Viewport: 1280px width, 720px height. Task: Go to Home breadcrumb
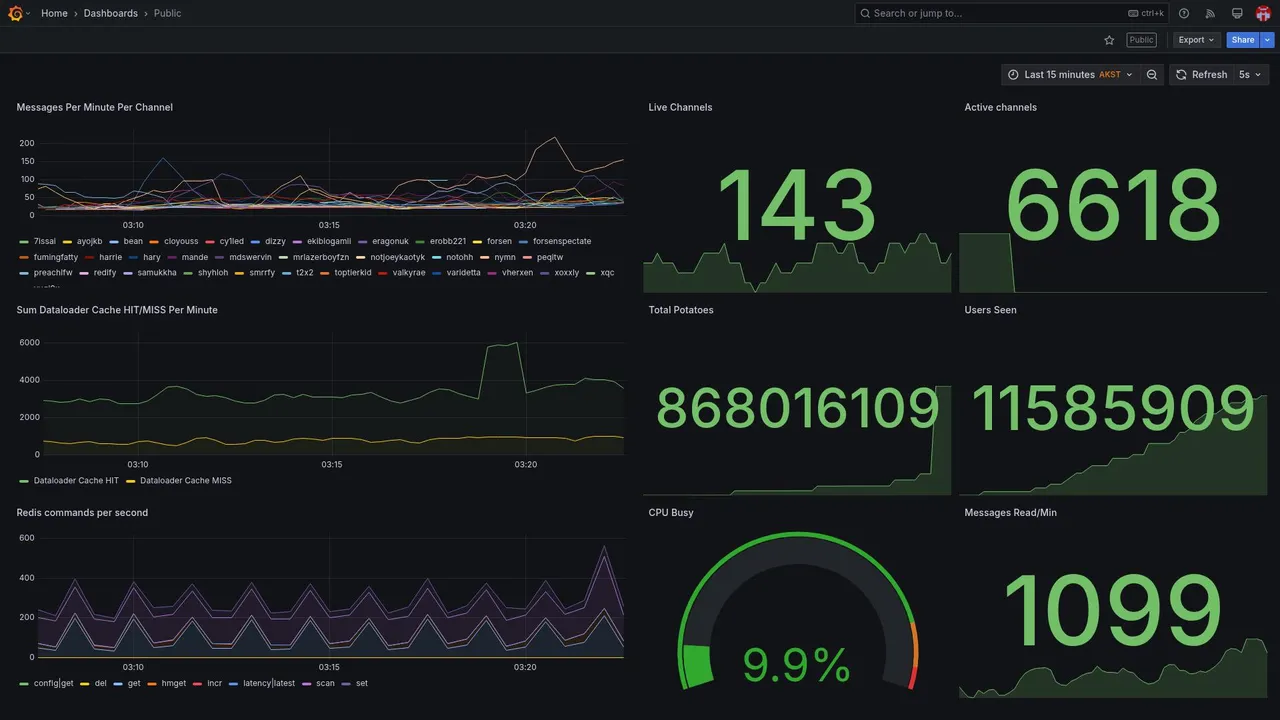pos(54,13)
